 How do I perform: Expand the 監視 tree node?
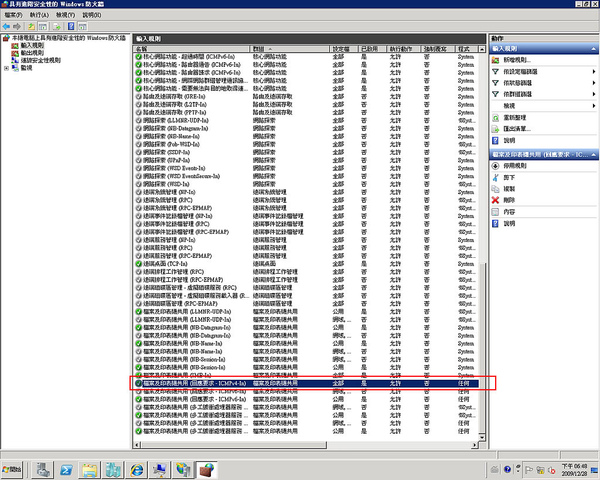click(6, 68)
